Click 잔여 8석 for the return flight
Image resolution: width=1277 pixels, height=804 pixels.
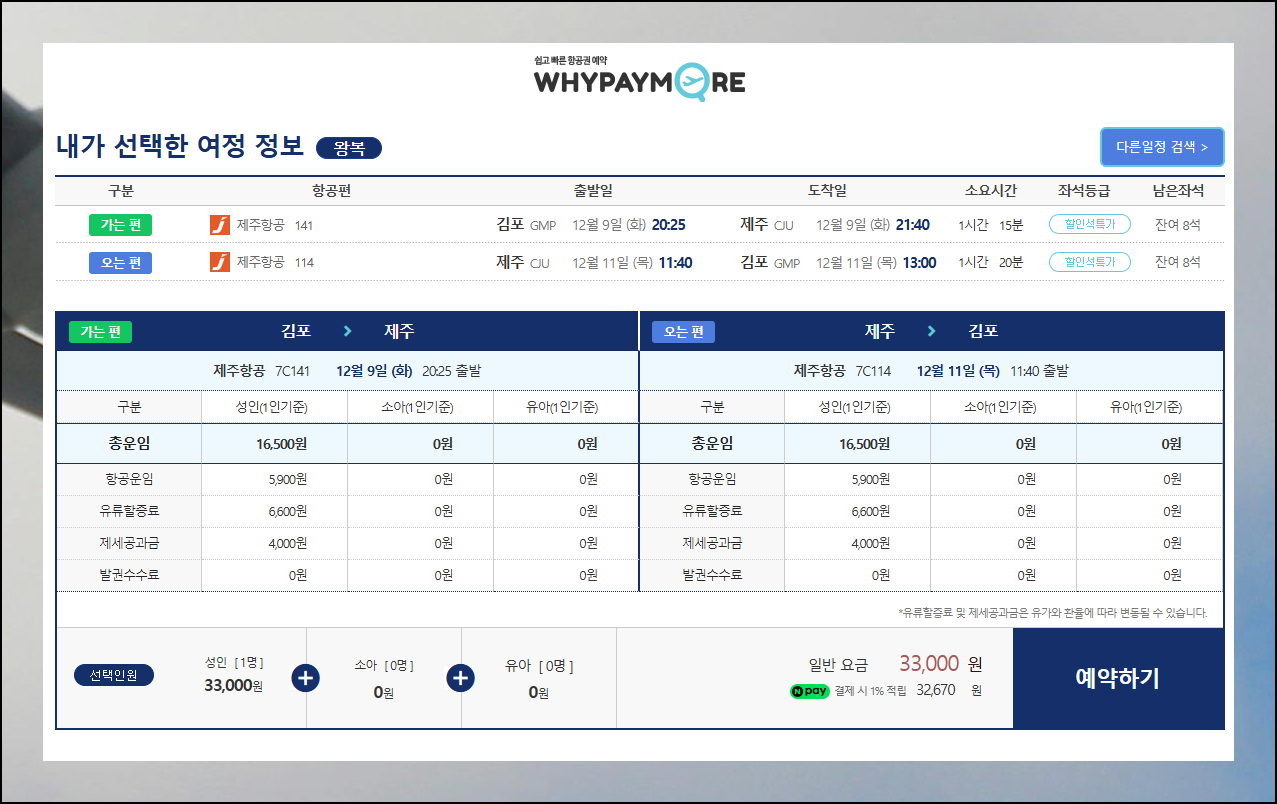click(x=1177, y=263)
